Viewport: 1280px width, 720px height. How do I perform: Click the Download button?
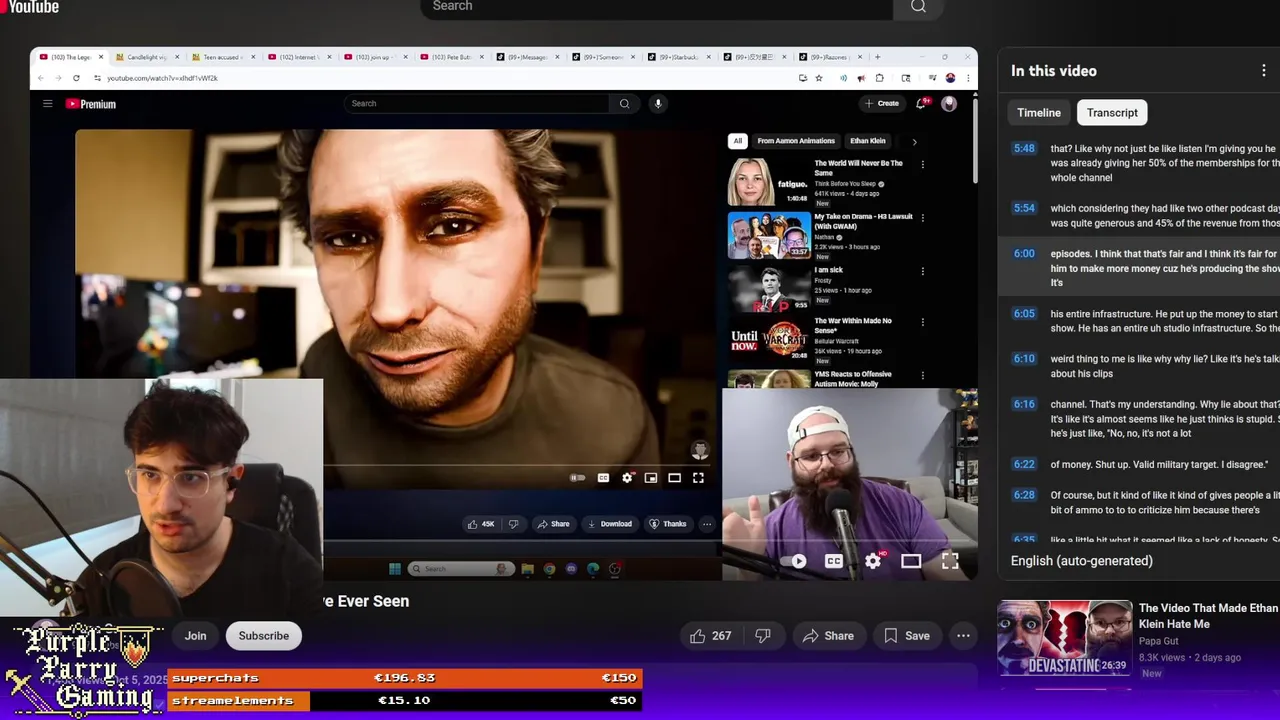coord(609,524)
